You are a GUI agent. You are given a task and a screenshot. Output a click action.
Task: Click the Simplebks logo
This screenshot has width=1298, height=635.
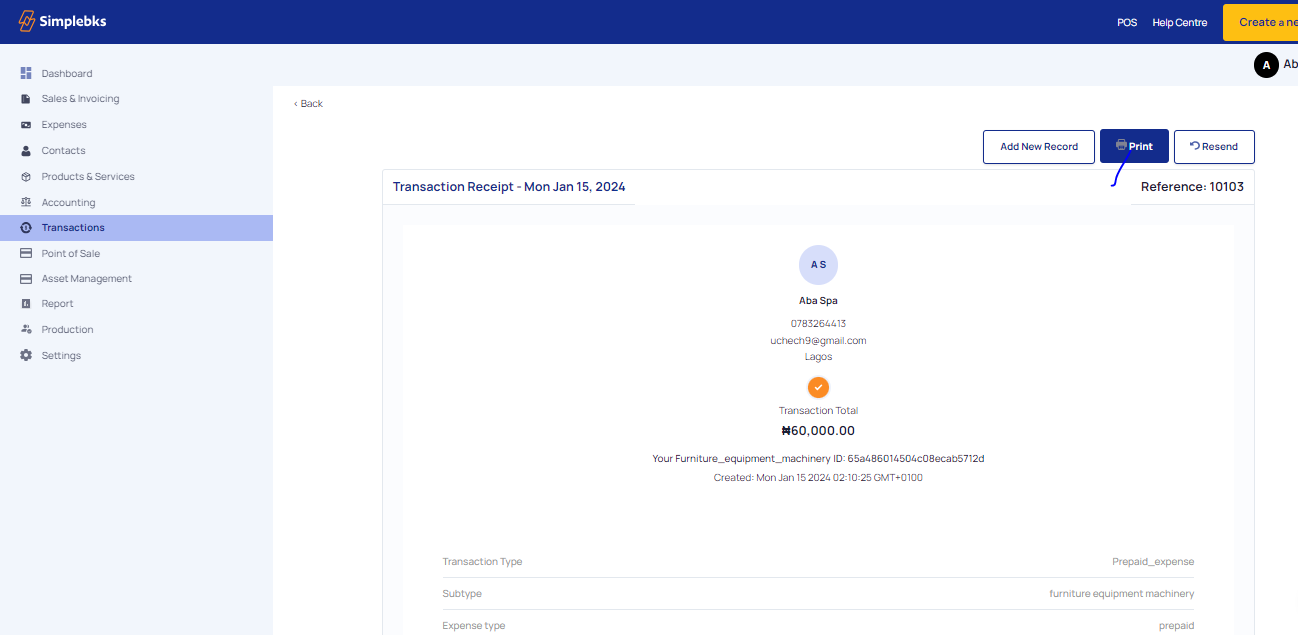[62, 22]
